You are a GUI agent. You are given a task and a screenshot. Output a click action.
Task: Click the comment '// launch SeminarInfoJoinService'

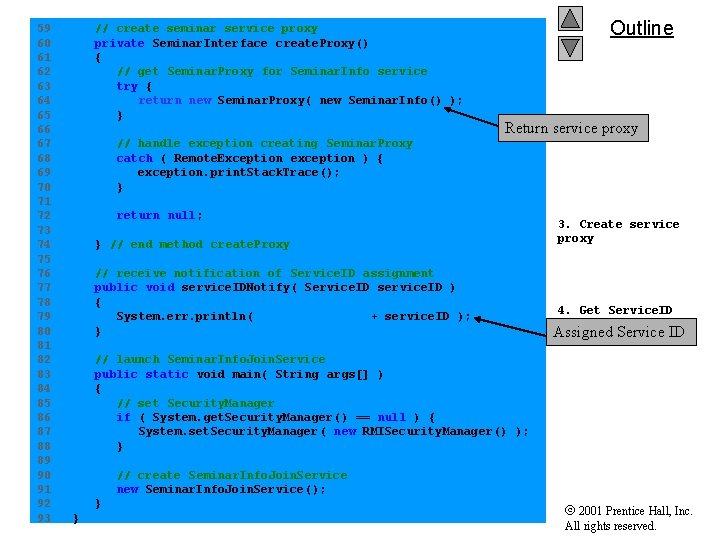pos(210,359)
